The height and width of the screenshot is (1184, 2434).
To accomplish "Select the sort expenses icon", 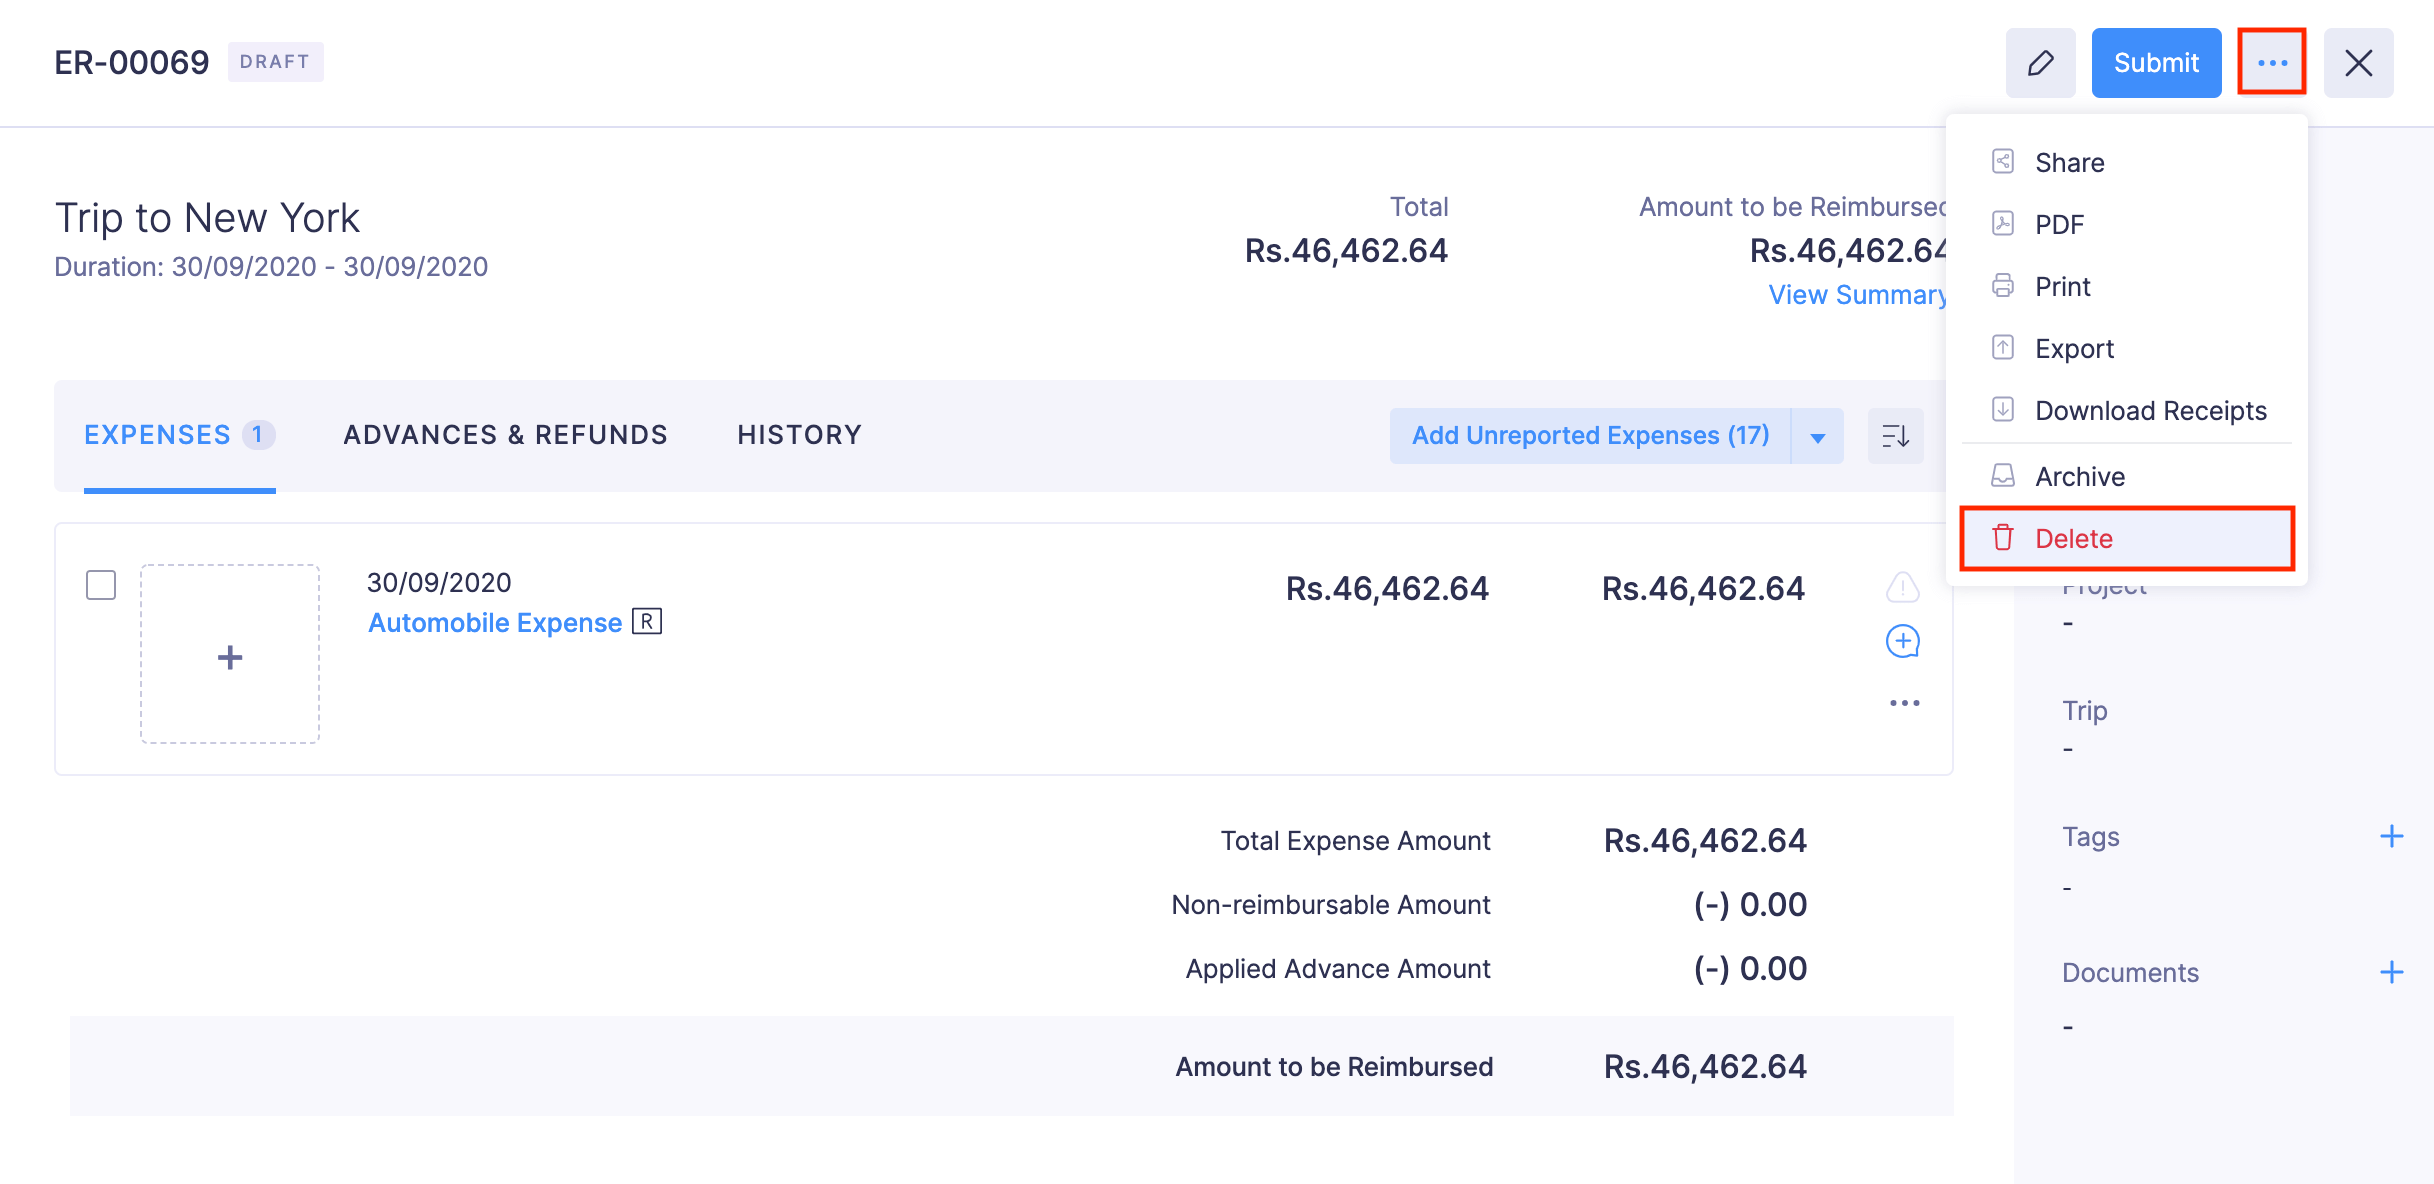I will [1895, 435].
